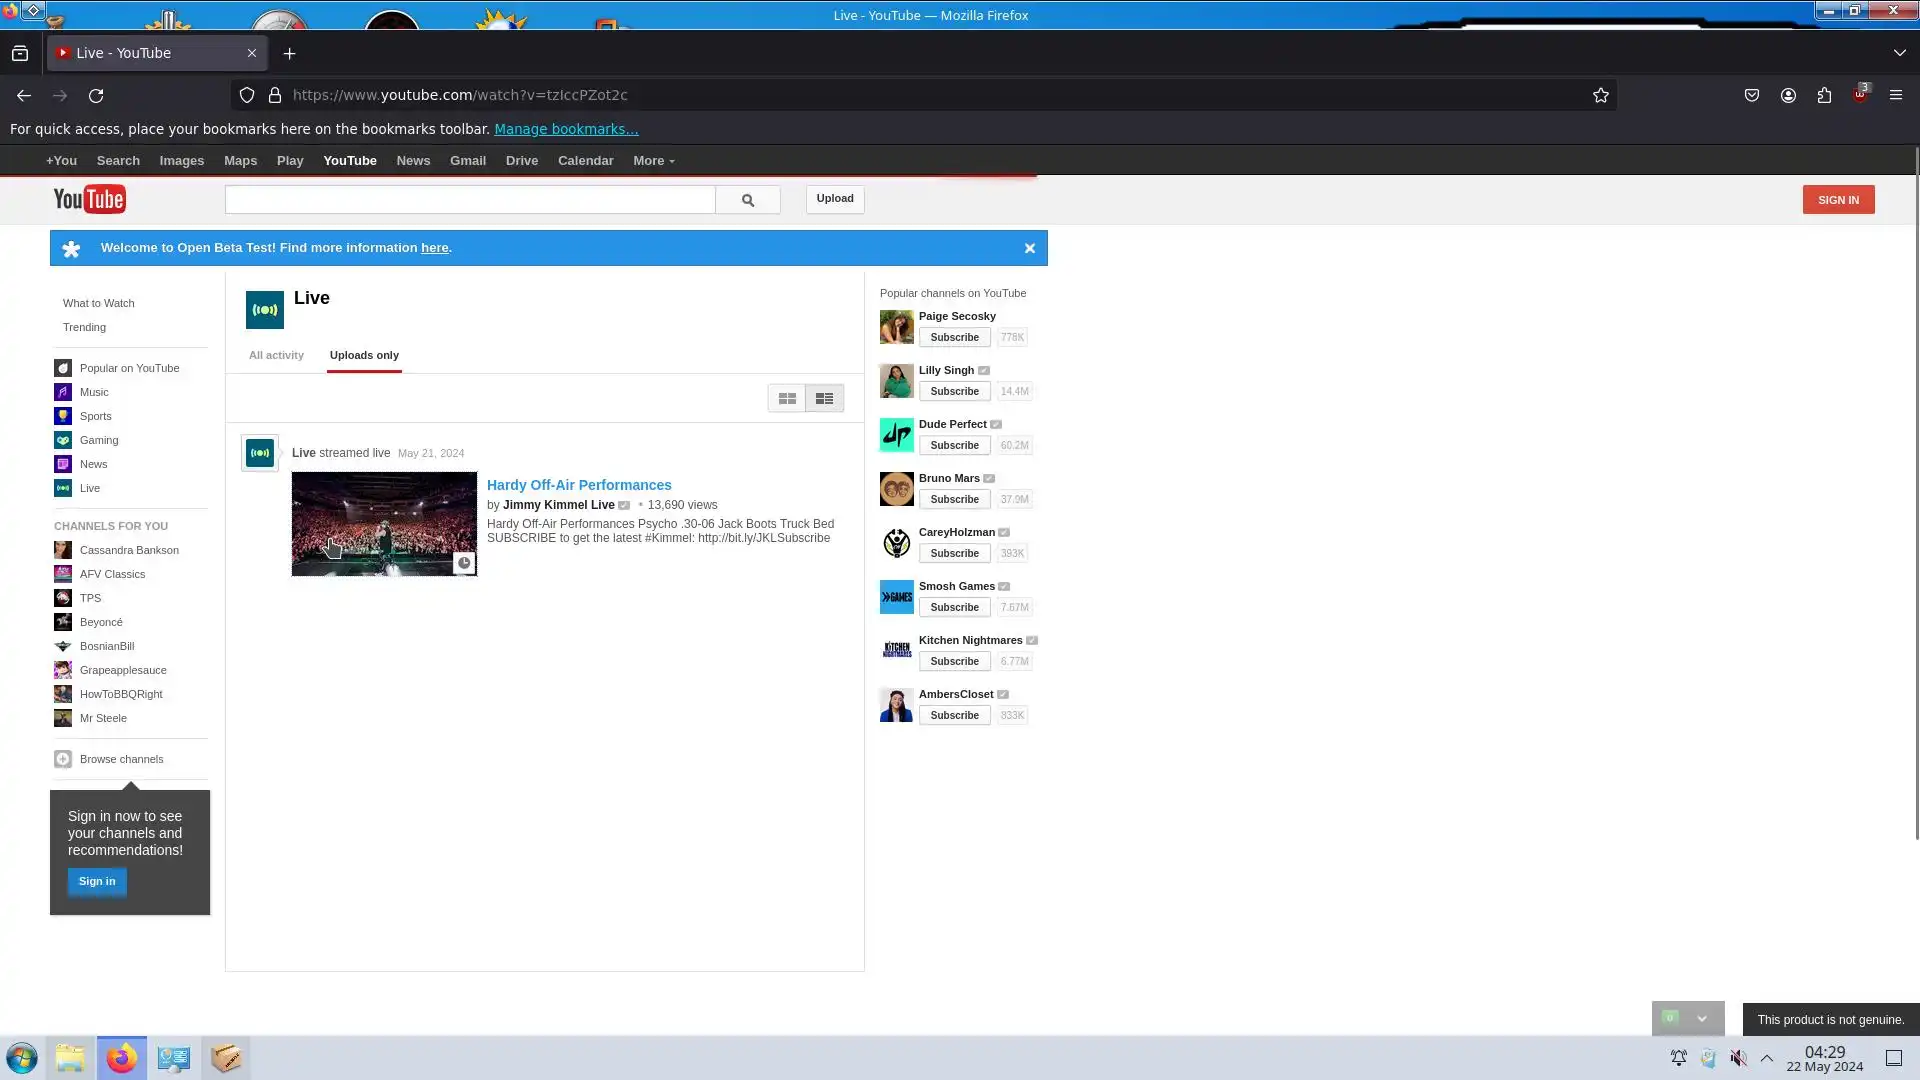Click the YouTube search magnifier button

[x=747, y=200]
